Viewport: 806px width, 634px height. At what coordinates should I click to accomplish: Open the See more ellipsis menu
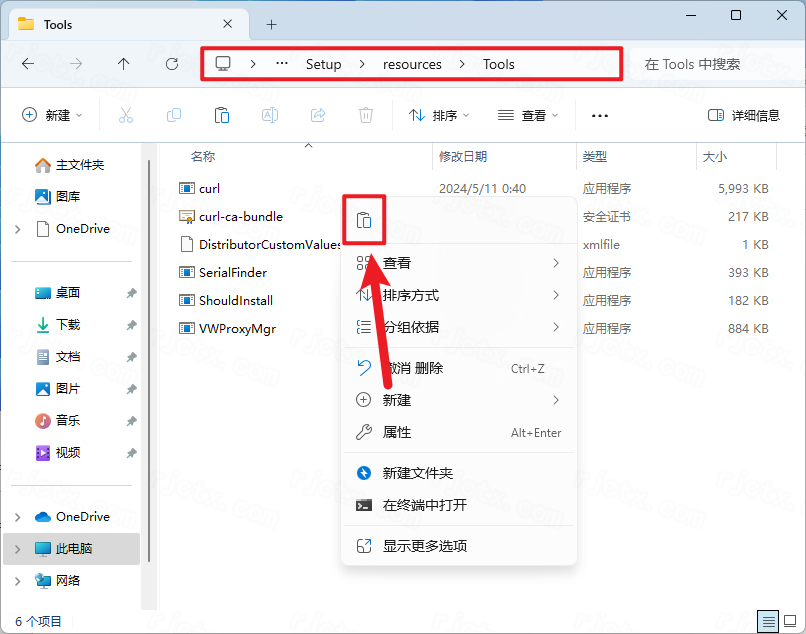[x=600, y=116]
